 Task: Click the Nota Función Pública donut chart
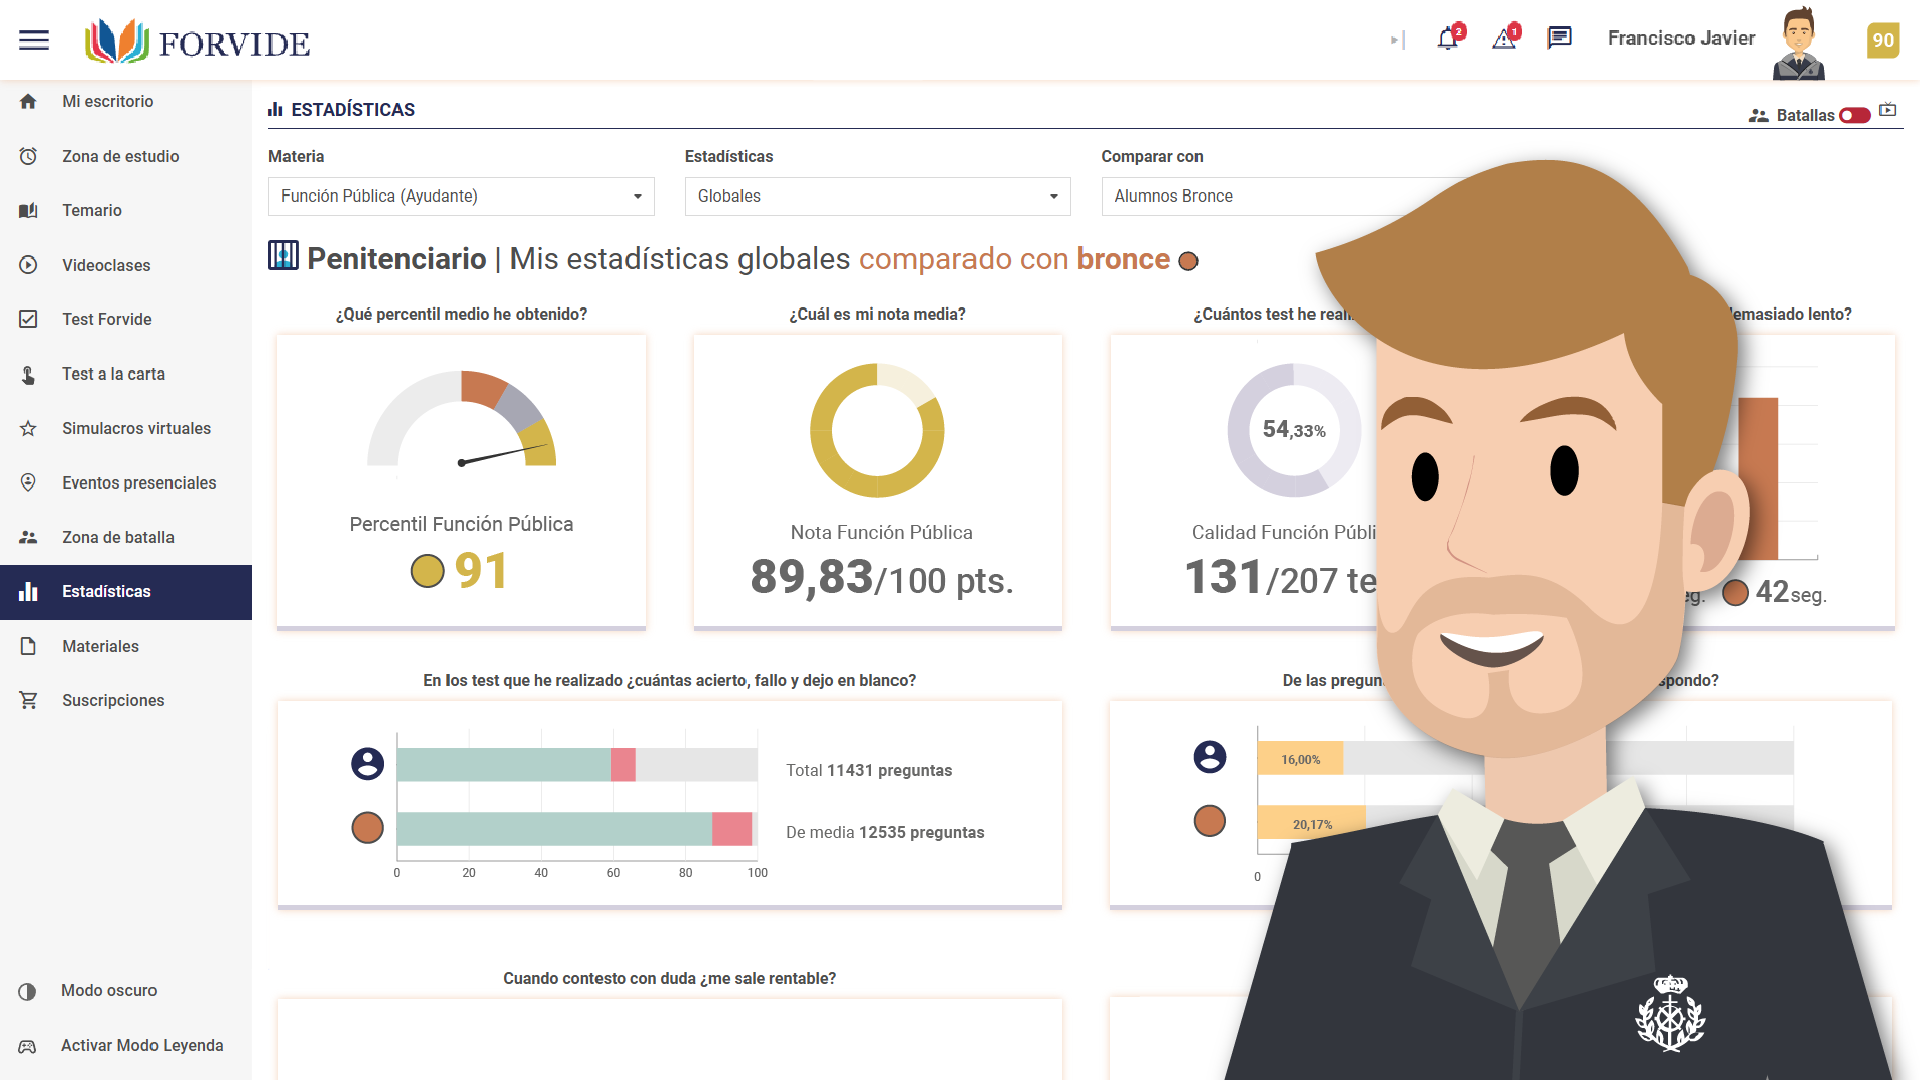click(877, 430)
